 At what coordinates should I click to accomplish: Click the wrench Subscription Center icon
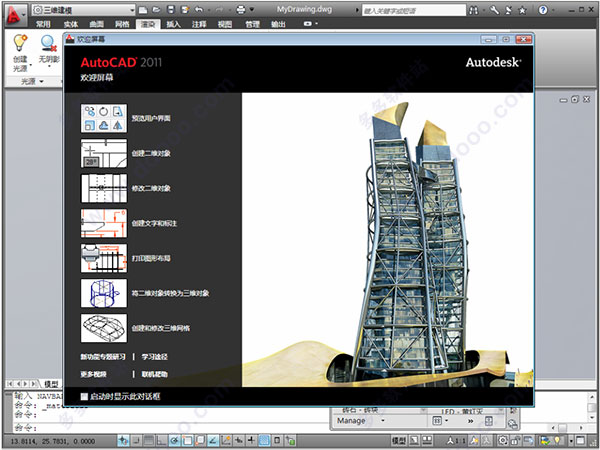click(x=494, y=10)
